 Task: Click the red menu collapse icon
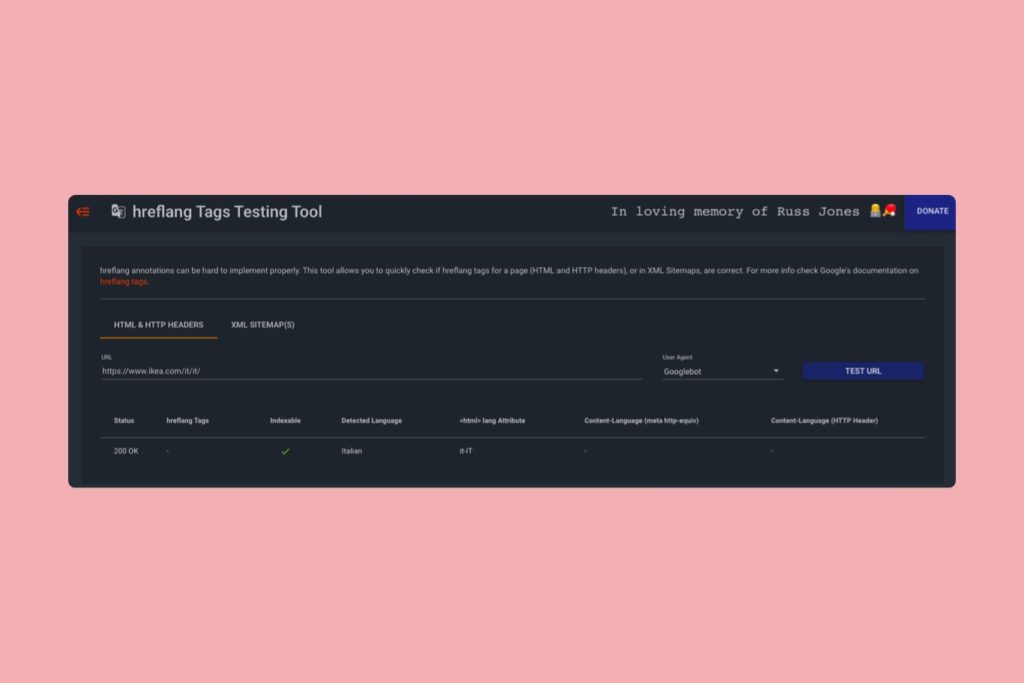pos(83,212)
